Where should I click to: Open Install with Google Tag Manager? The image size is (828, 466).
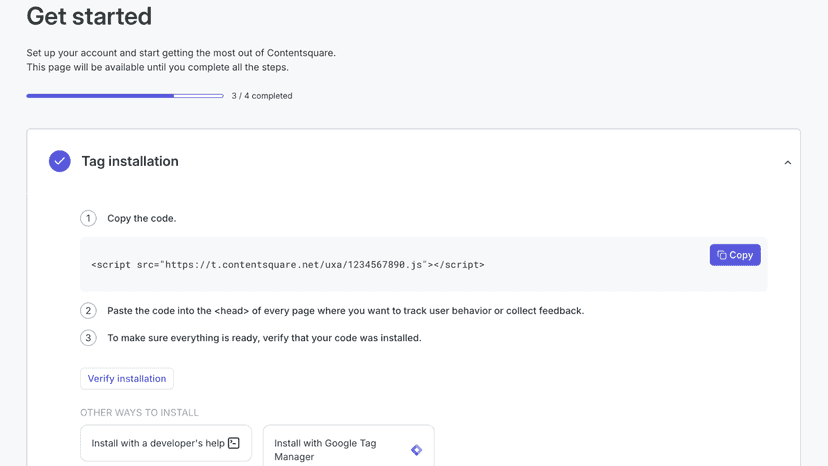[x=349, y=447]
